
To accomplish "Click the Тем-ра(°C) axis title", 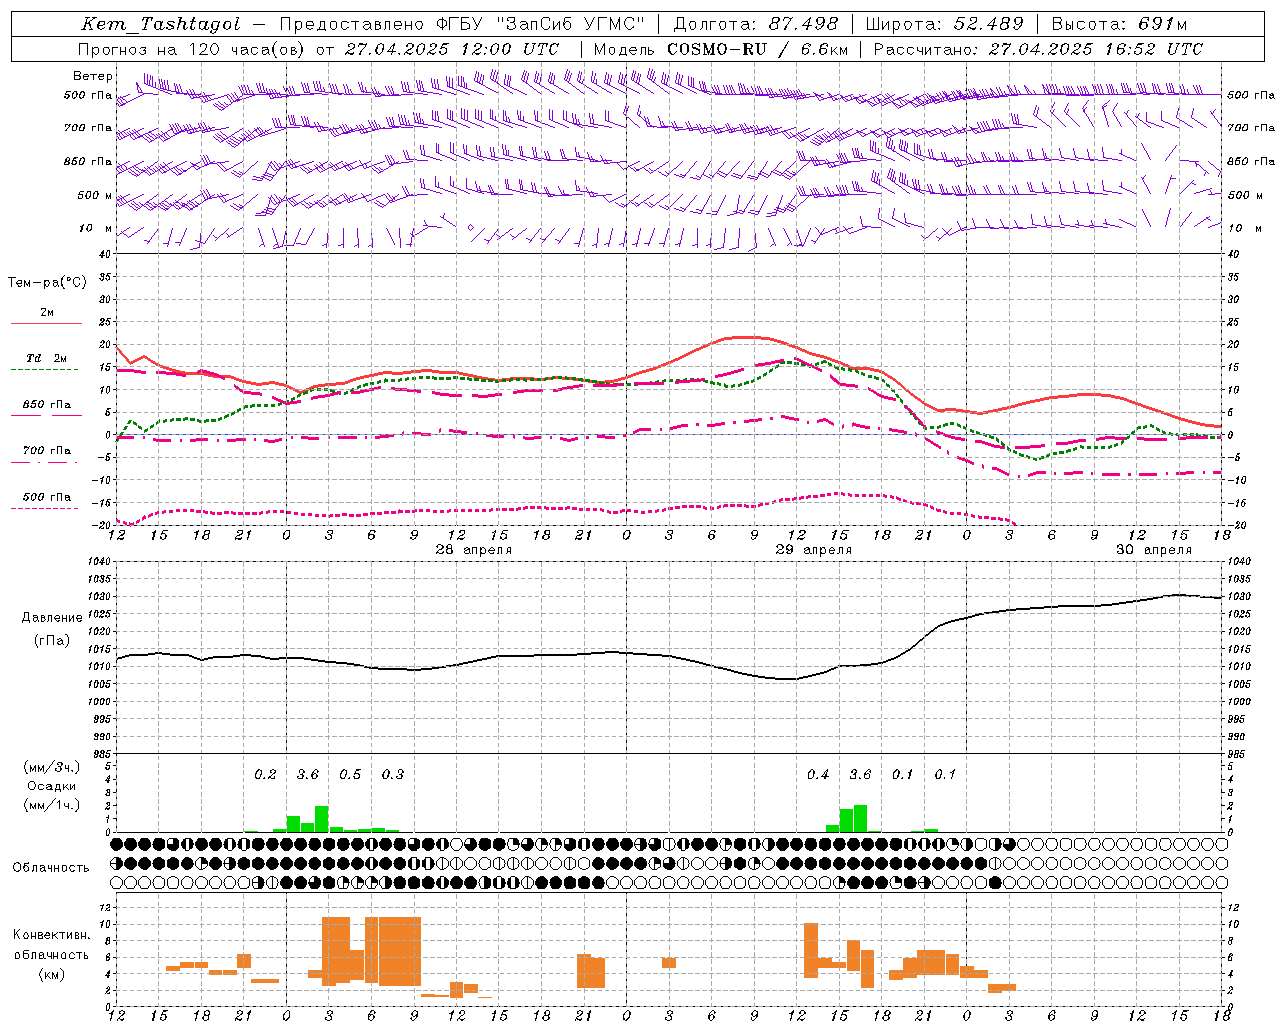I will (47, 283).
